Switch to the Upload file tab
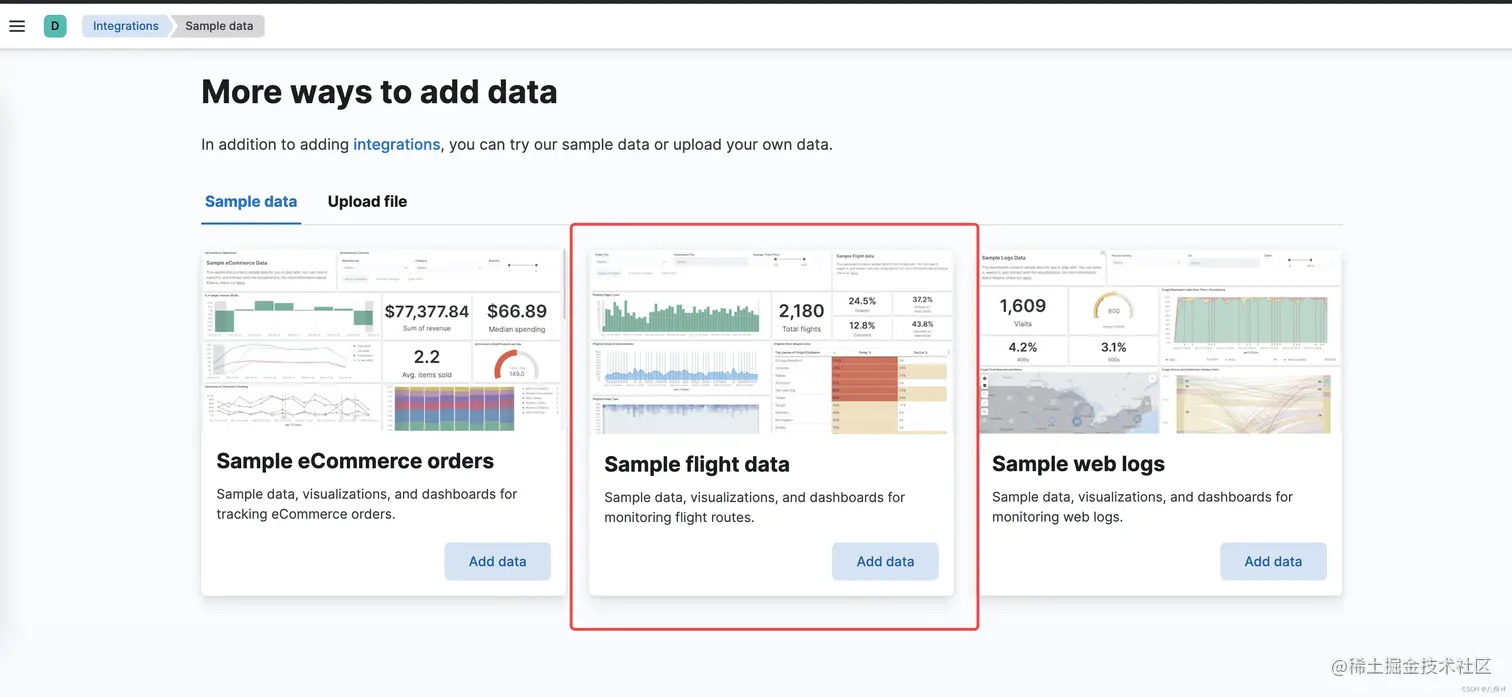Image resolution: width=1512 pixels, height=697 pixels. click(367, 201)
